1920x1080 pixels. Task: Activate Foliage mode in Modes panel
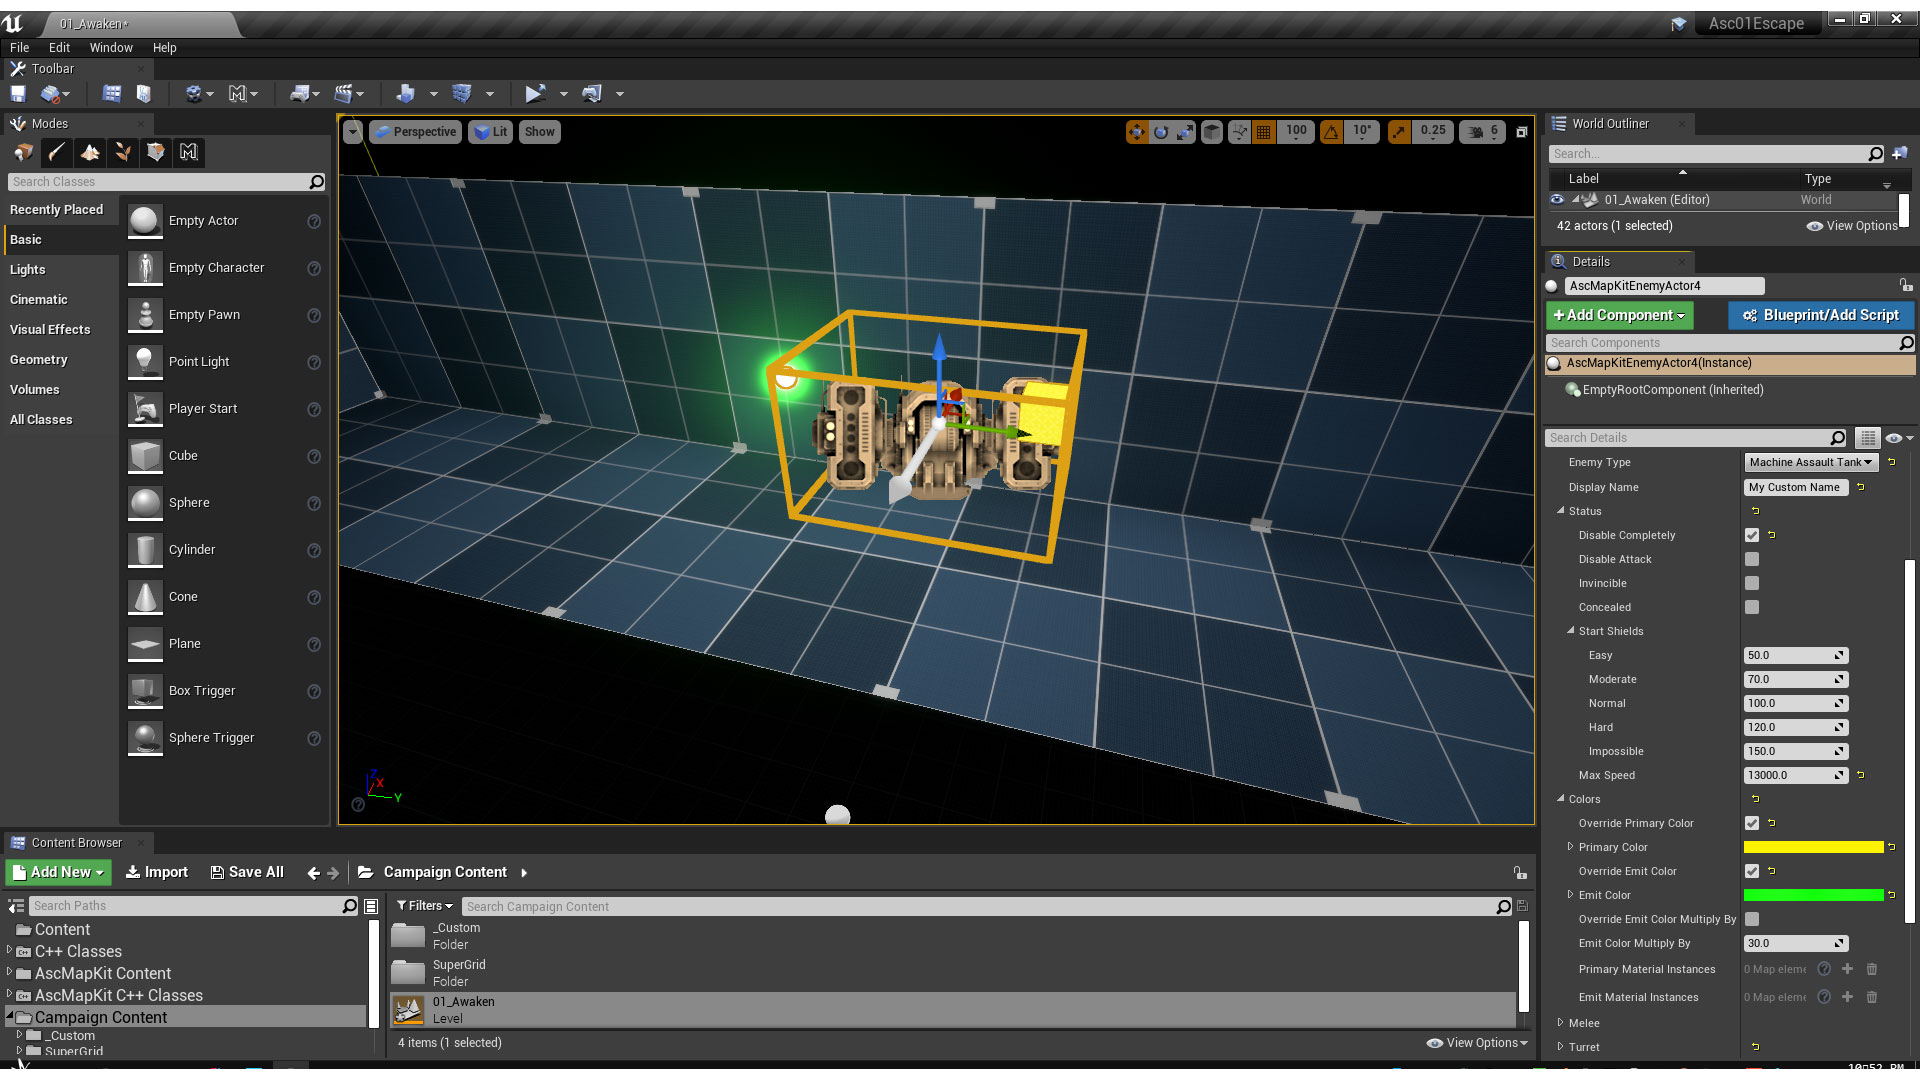click(123, 152)
